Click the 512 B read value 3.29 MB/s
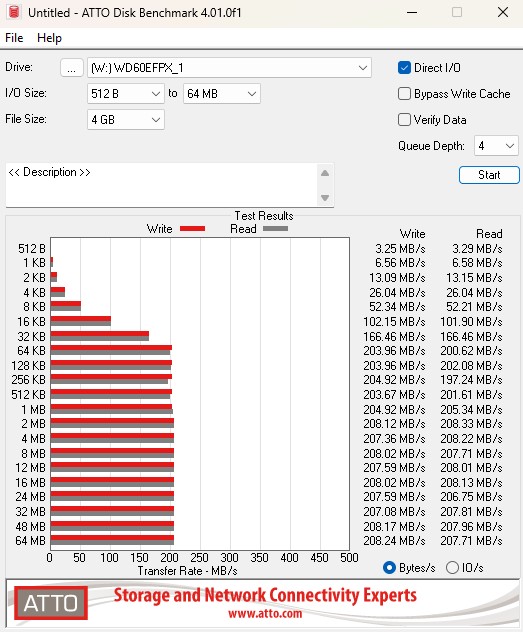This screenshot has height=632, width=523. point(477,249)
